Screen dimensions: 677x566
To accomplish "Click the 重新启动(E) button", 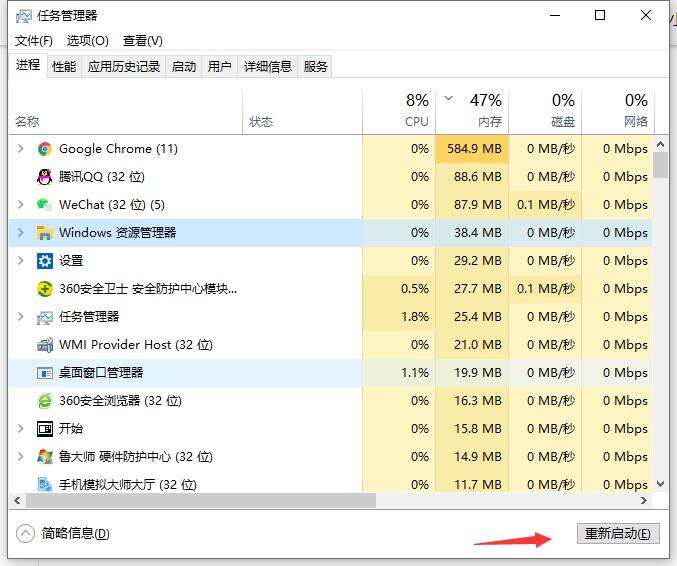I will tap(618, 534).
